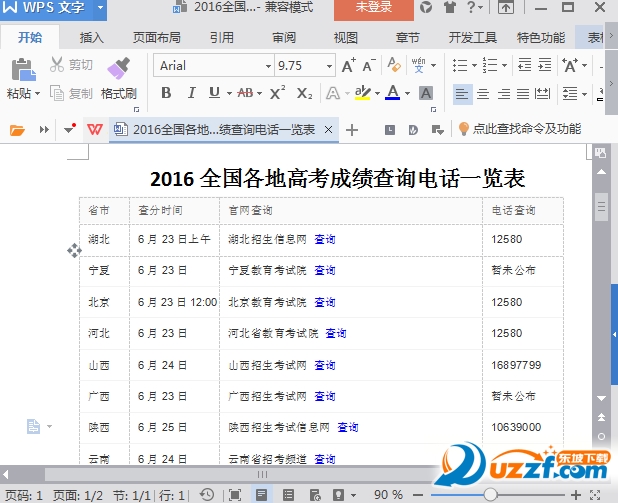The width and height of the screenshot is (618, 503).
Task: Switch to the 插入 ribbon tab
Action: click(x=91, y=38)
